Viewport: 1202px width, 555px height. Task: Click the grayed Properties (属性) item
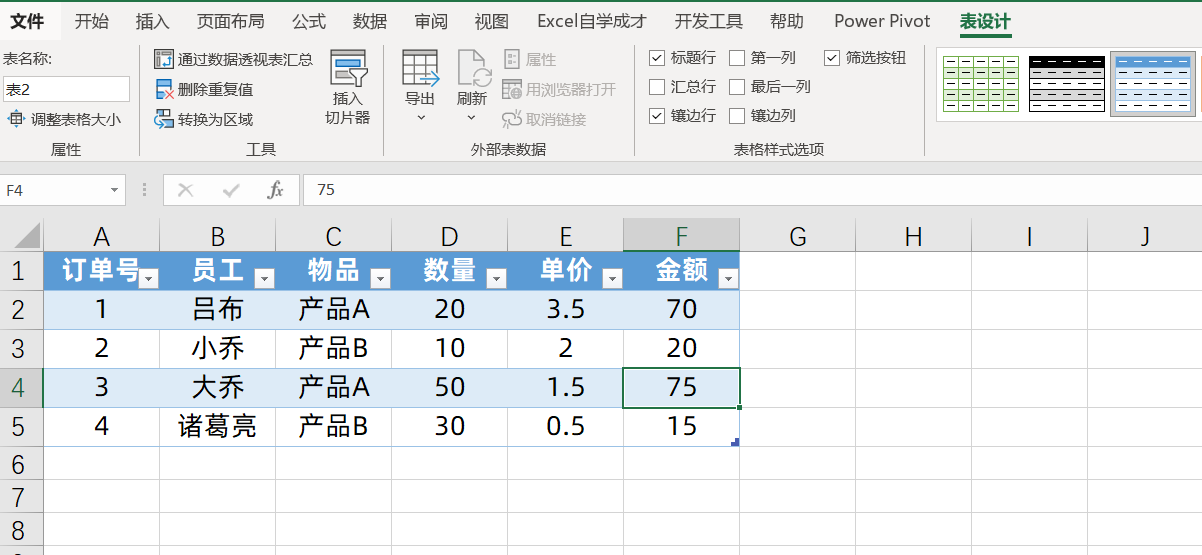[530, 59]
